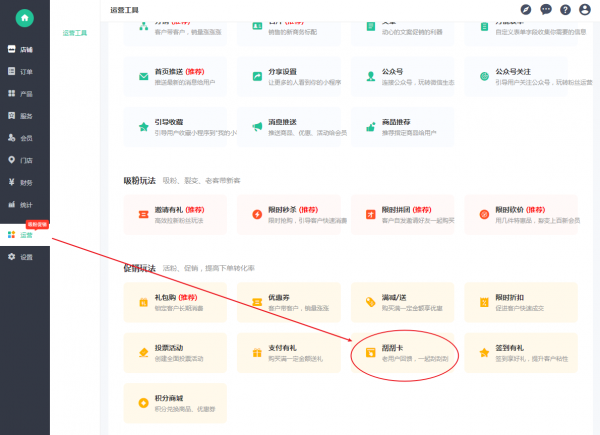Open 满减/送 tag card
Image resolution: width=600 pixels, height=435 pixels.
pos(403,302)
